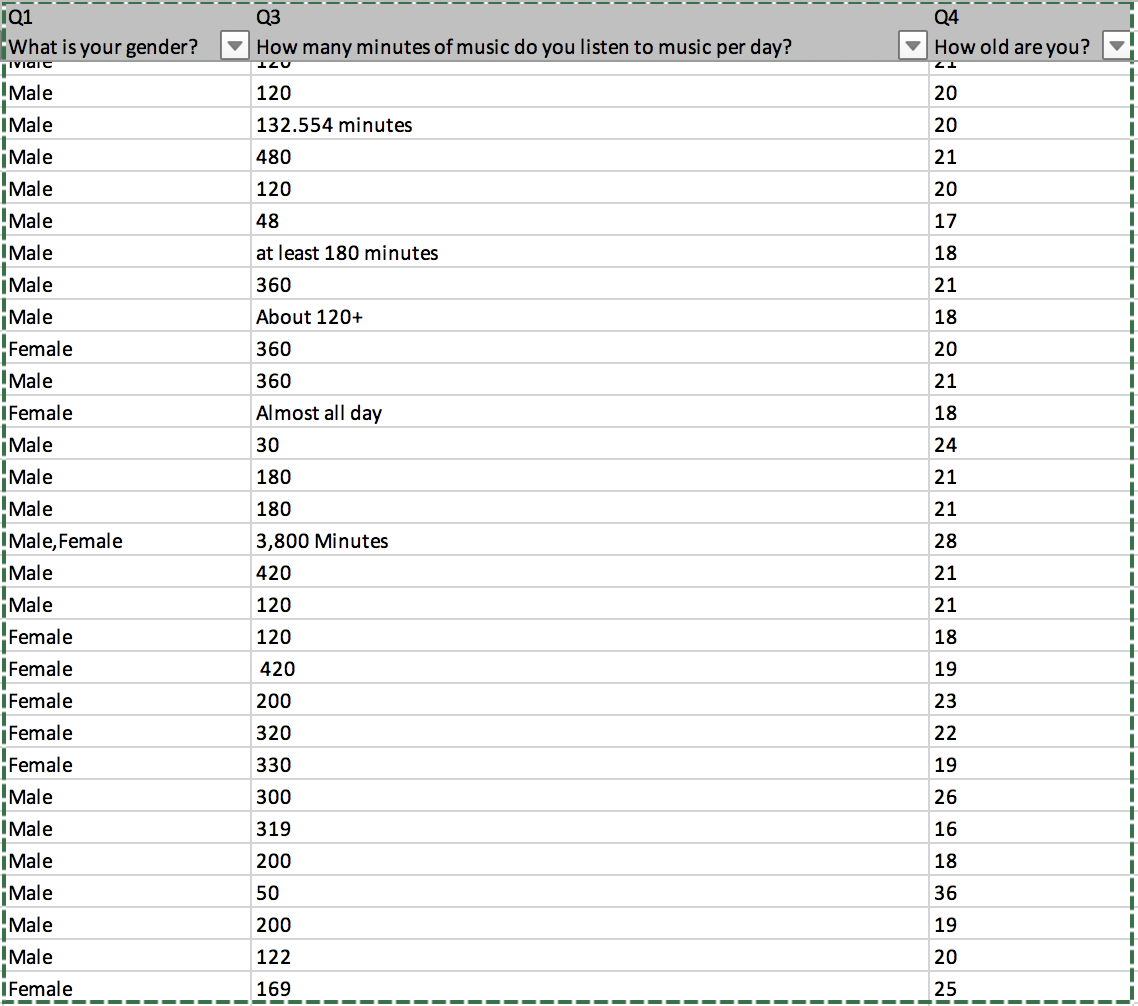Screen dimensions: 1138x1006
Task: Select the minutes cell showing 169
Action: click(x=590, y=988)
